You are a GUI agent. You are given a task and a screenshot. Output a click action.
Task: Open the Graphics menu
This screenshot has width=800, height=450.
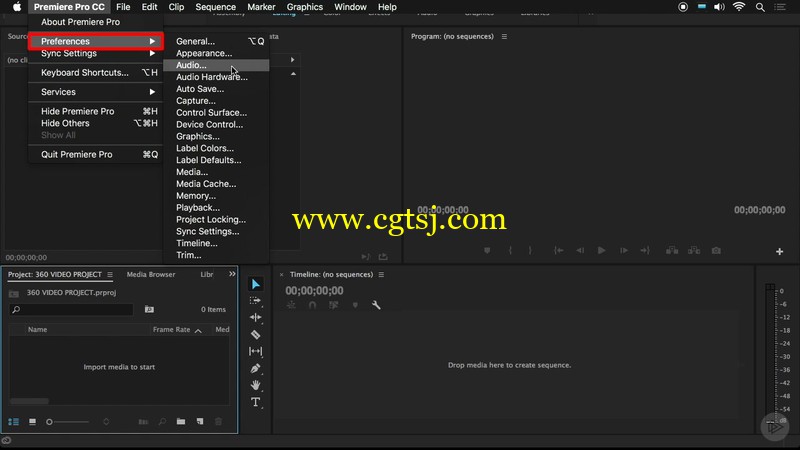click(x=304, y=7)
